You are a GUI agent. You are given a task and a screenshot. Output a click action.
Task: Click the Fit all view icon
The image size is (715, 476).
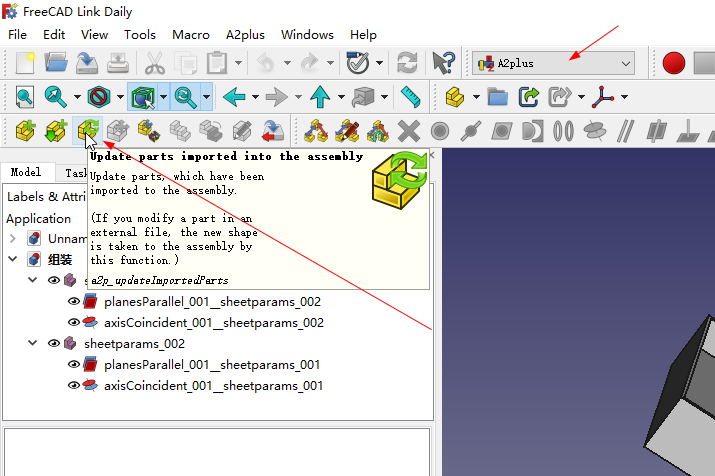[24, 97]
